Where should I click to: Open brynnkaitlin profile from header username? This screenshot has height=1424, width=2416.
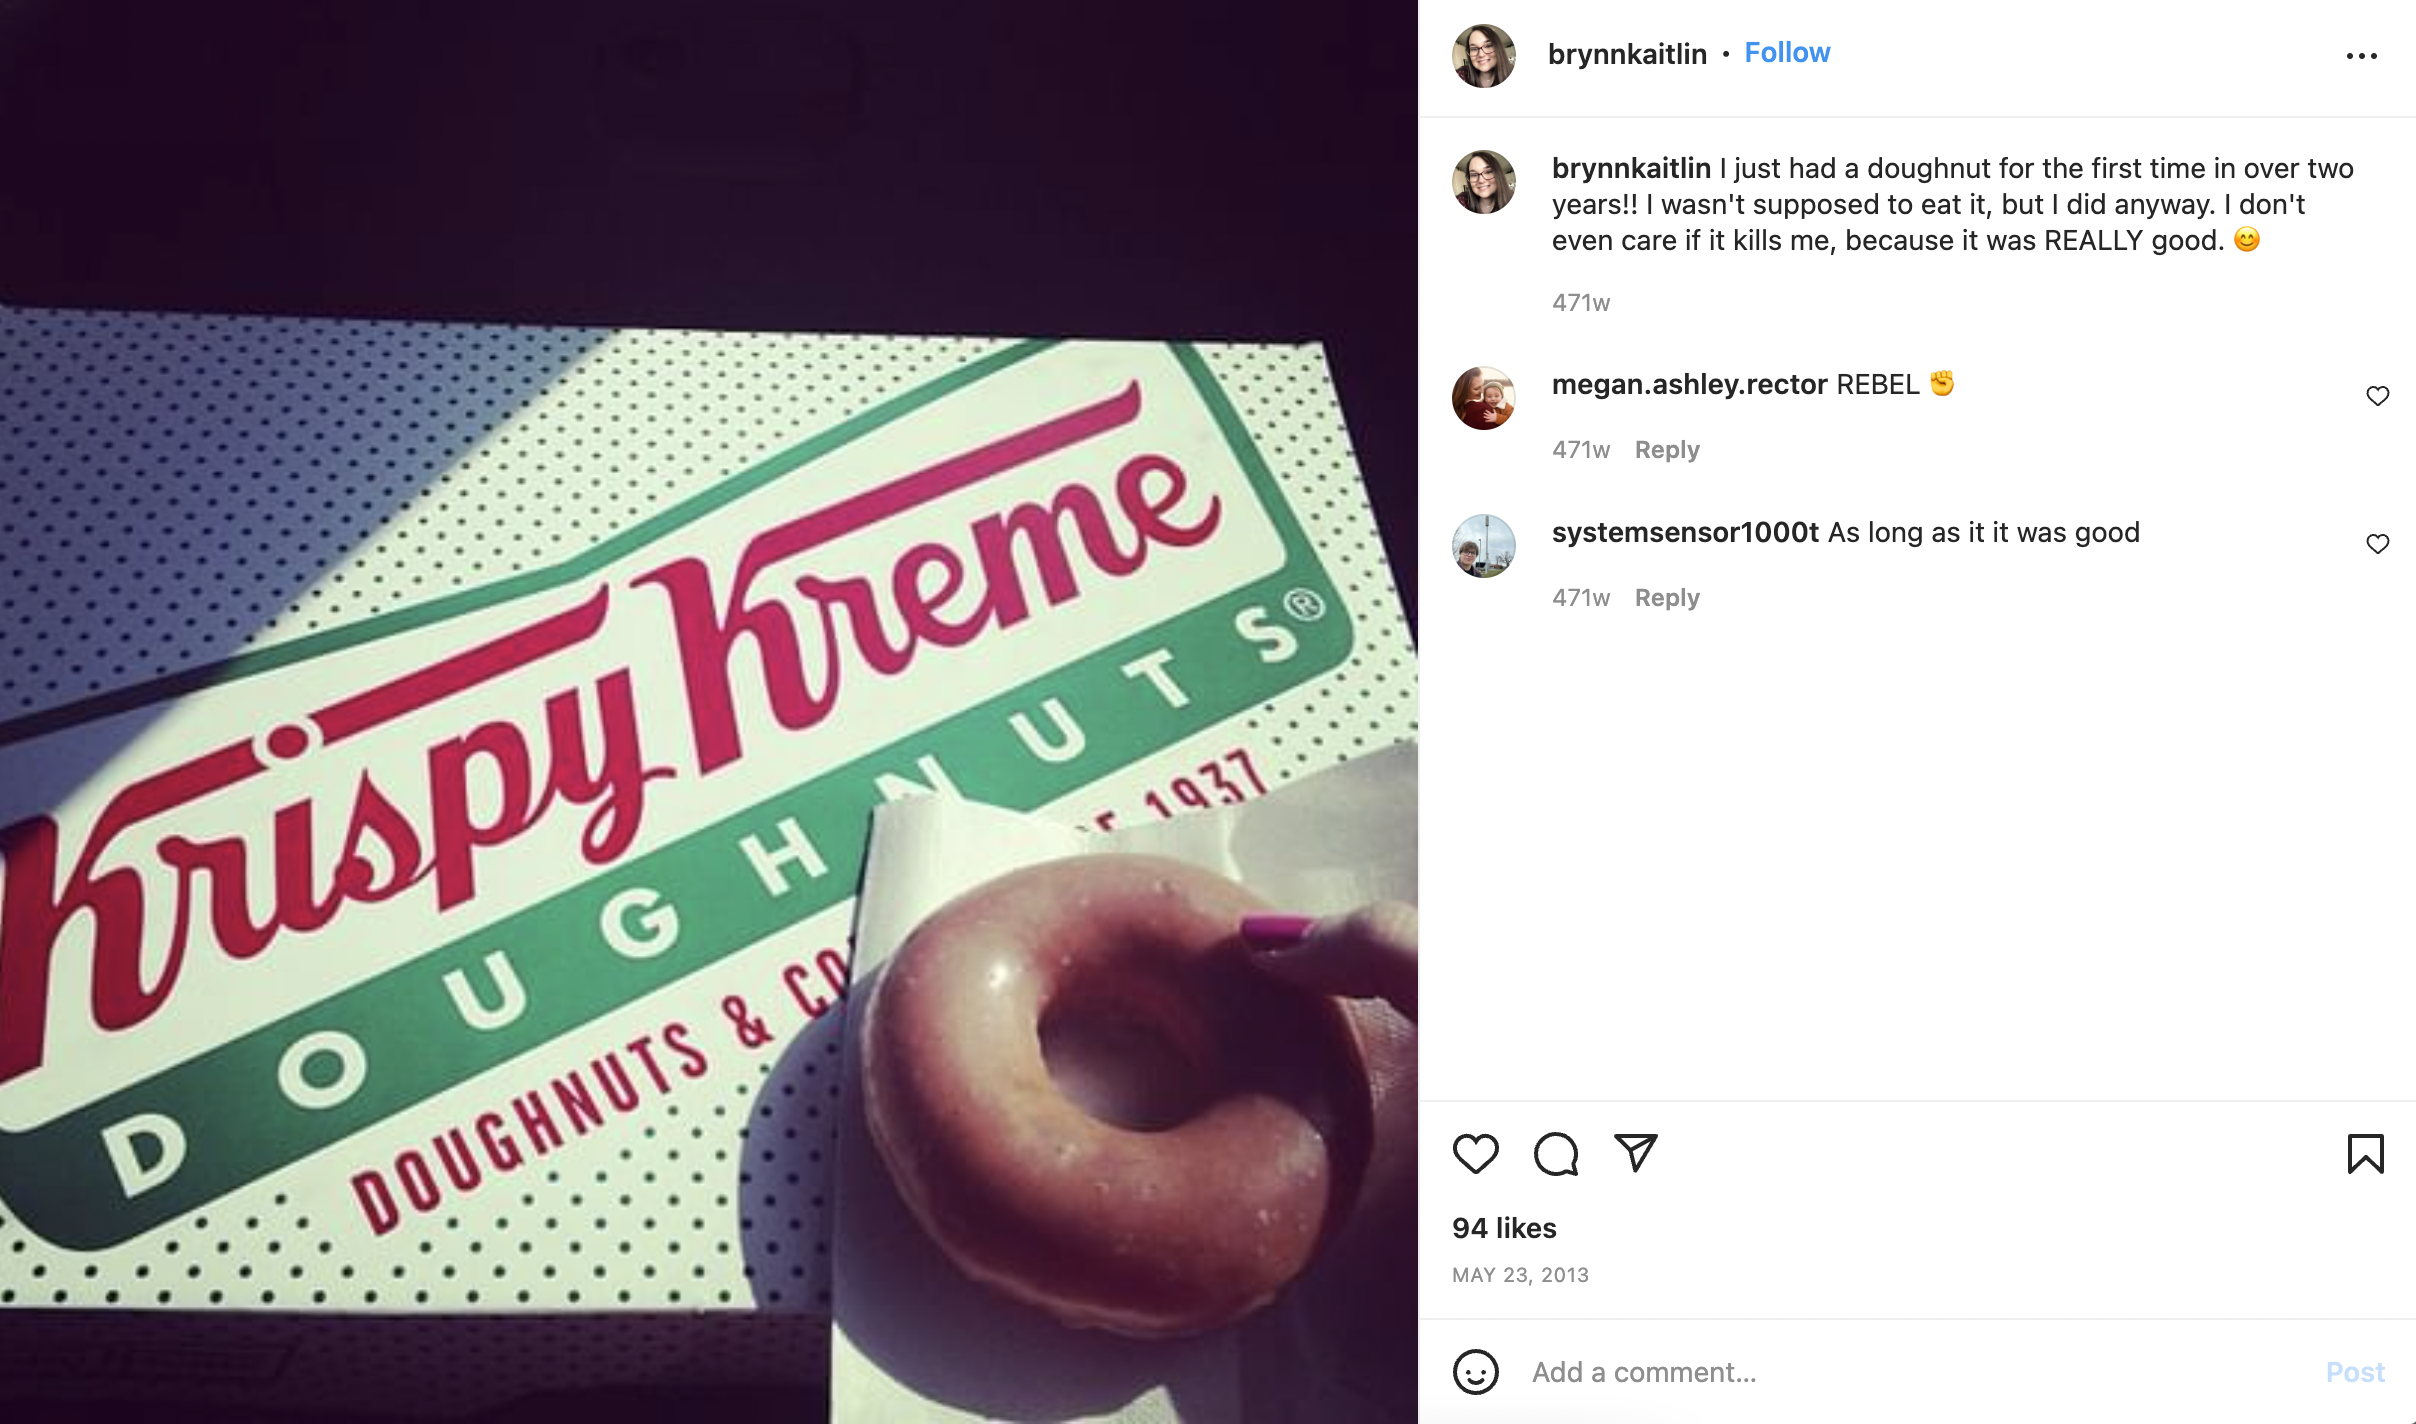point(1627,54)
